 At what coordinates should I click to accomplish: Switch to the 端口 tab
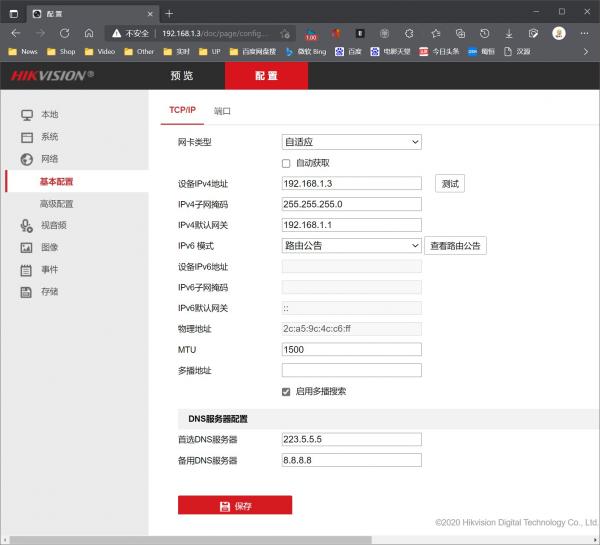pos(222,111)
